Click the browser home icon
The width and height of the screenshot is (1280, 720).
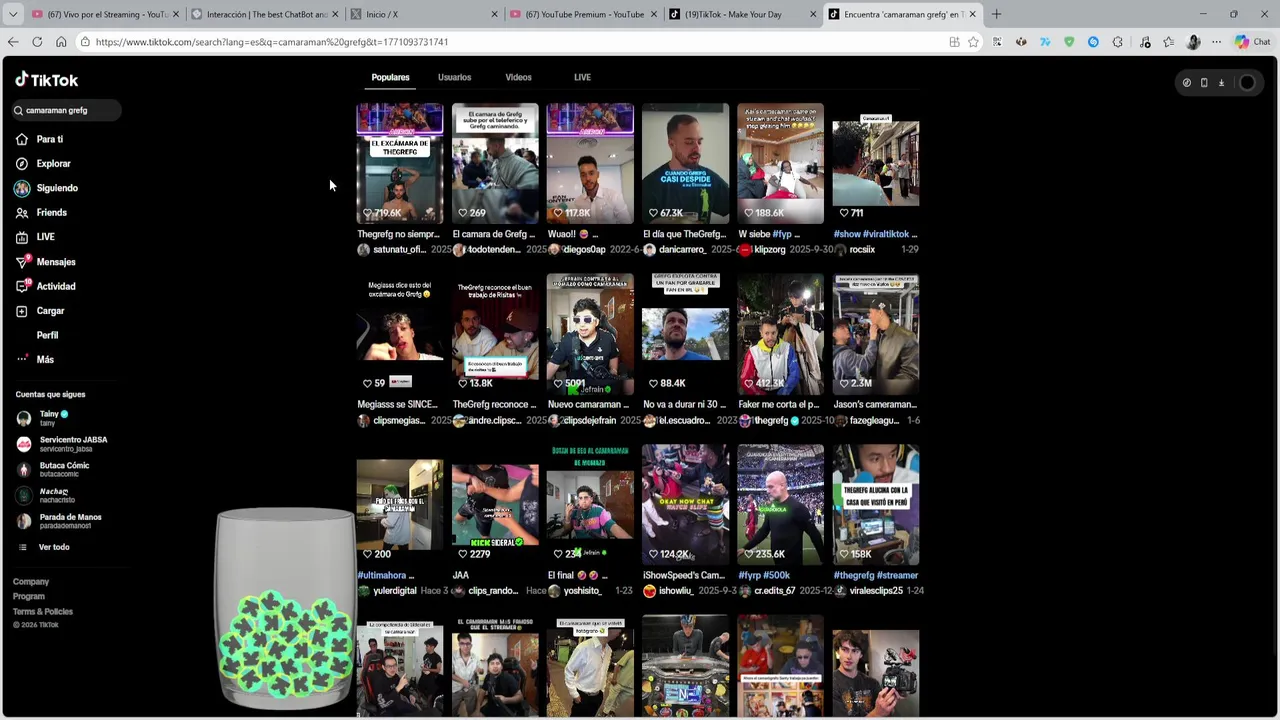click(x=61, y=42)
